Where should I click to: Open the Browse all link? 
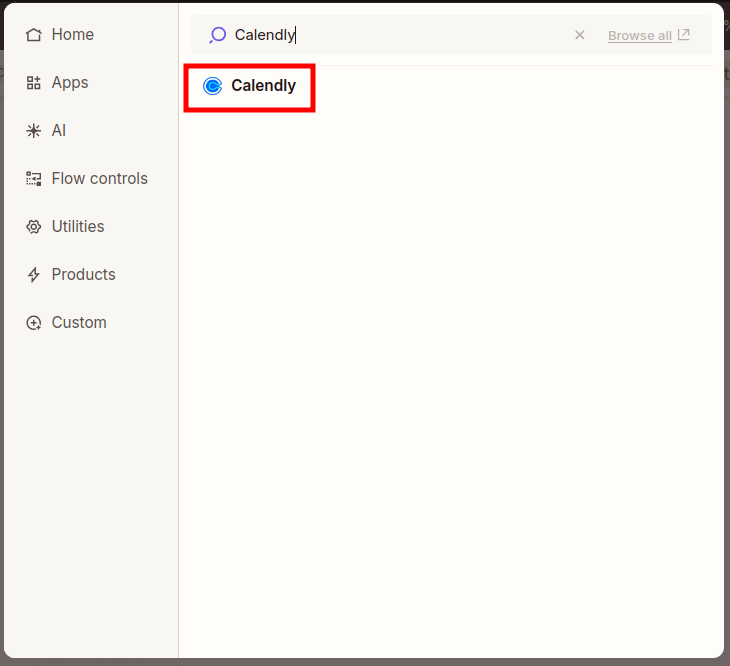tap(639, 35)
